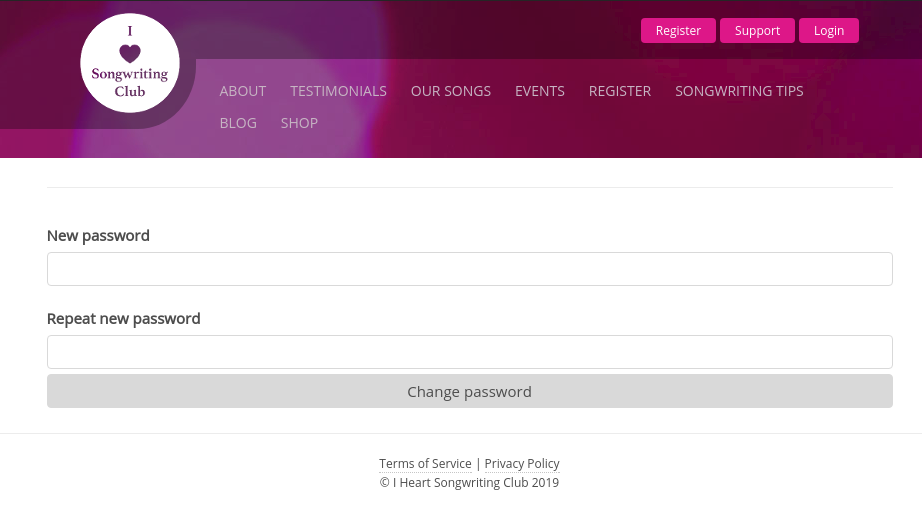Click the copyright text in the footer
This screenshot has height=508, width=922.
[x=469, y=483]
